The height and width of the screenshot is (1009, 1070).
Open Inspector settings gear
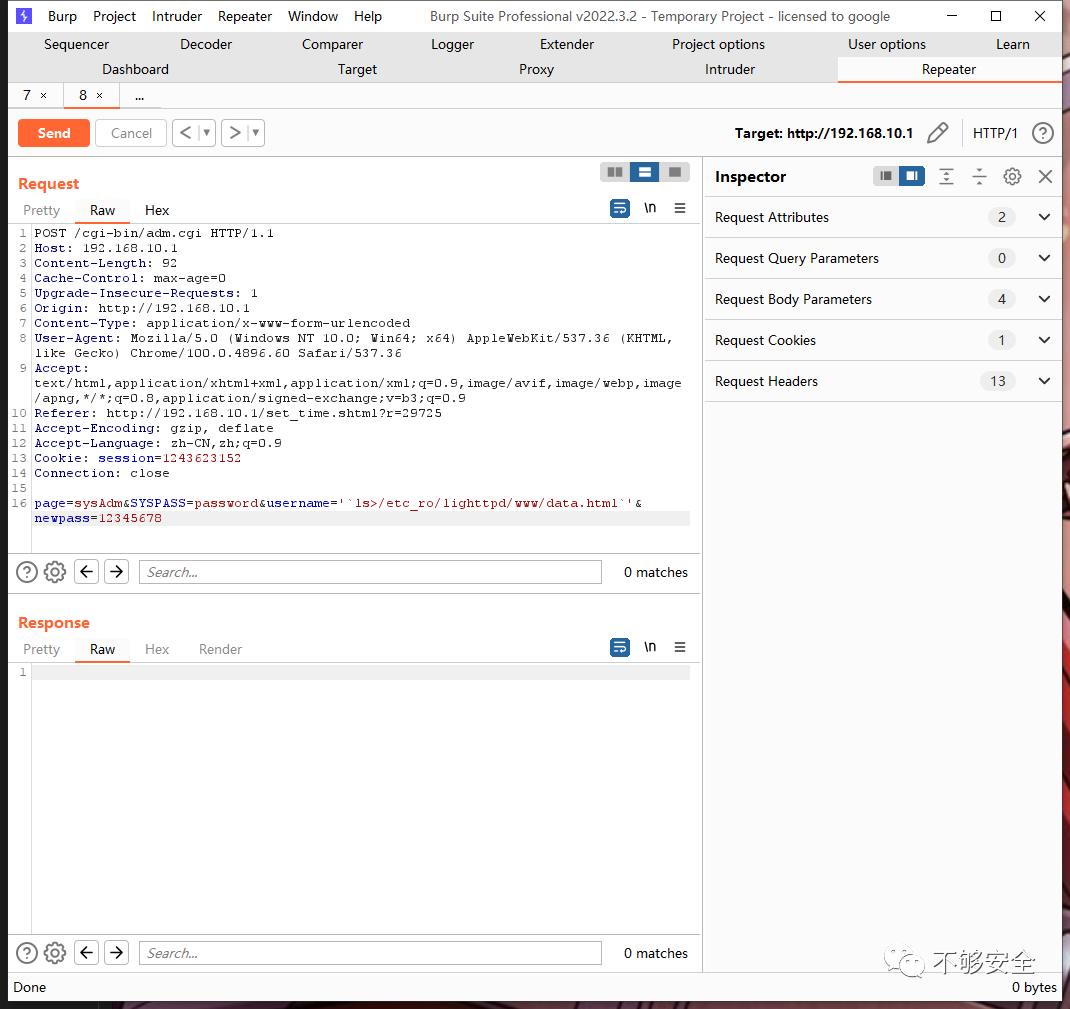[1012, 177]
